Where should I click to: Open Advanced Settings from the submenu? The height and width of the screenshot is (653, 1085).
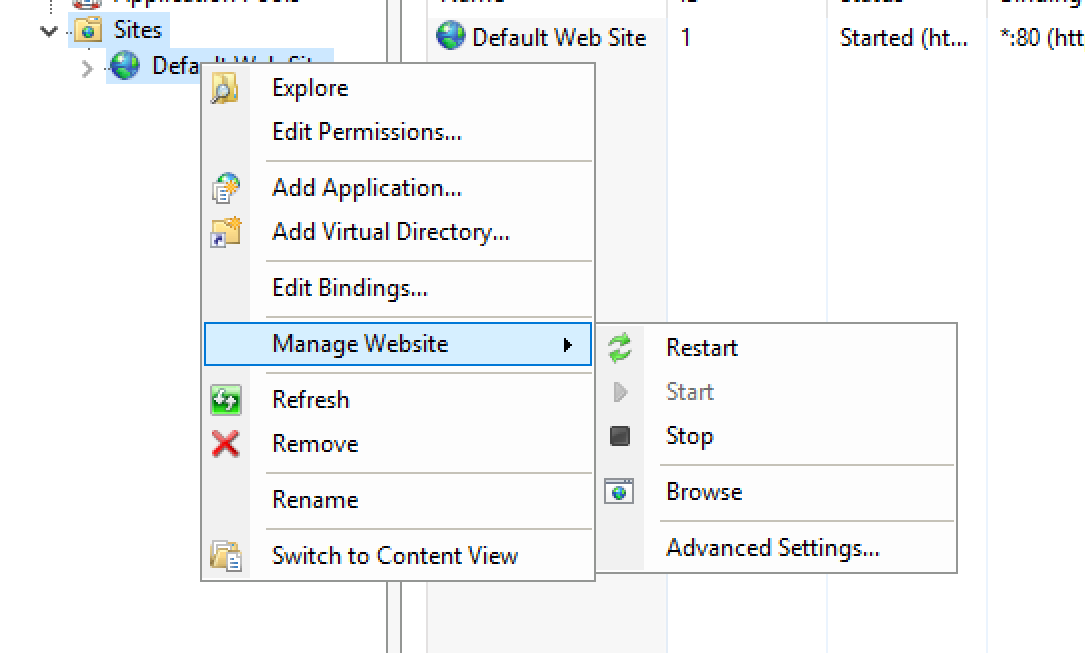pyautogui.click(x=773, y=548)
